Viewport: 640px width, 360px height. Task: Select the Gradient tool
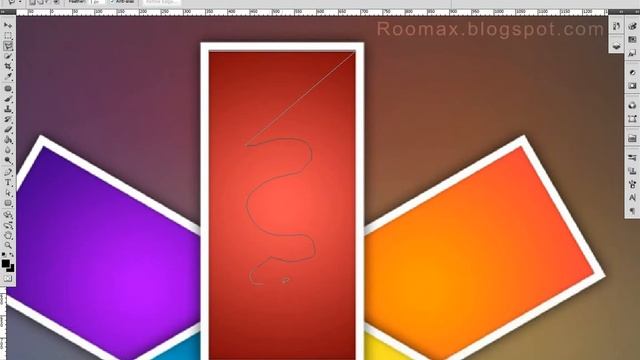(8, 140)
